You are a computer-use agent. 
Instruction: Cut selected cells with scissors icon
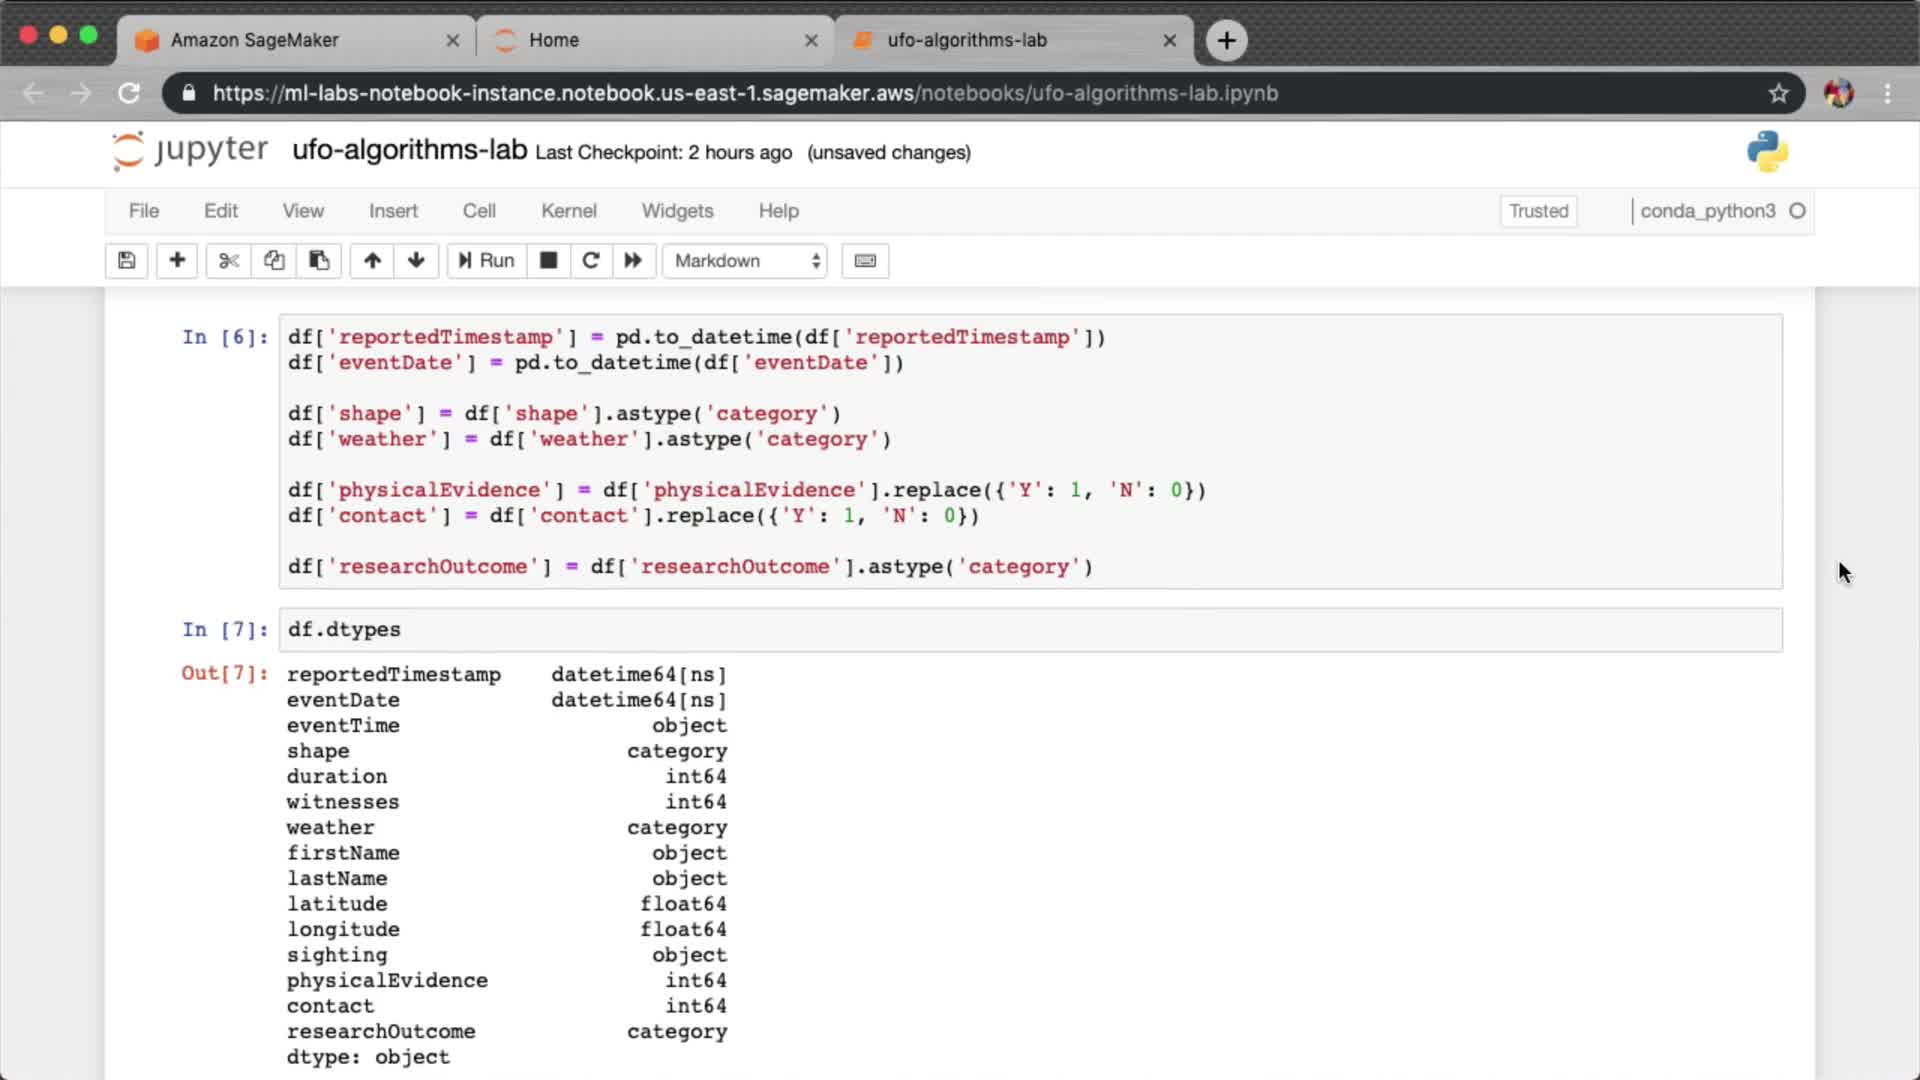tap(229, 261)
